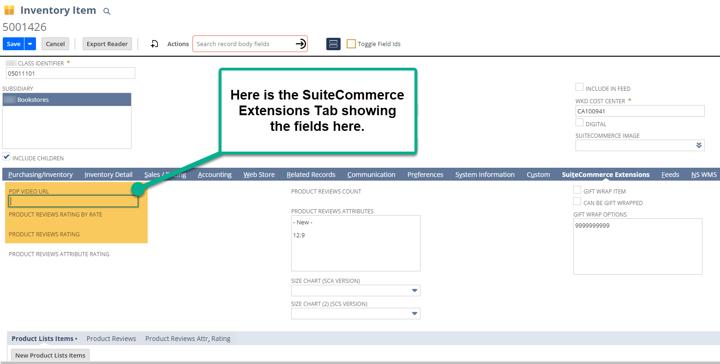Open the Web Store tab
The width and height of the screenshot is (720, 364).
click(259, 174)
